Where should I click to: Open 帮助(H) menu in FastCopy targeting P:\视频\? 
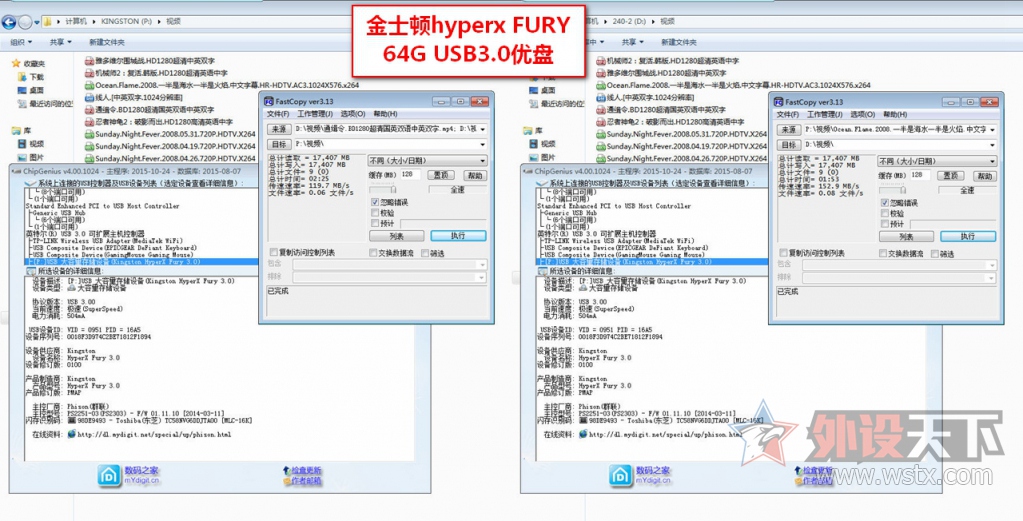(384, 114)
